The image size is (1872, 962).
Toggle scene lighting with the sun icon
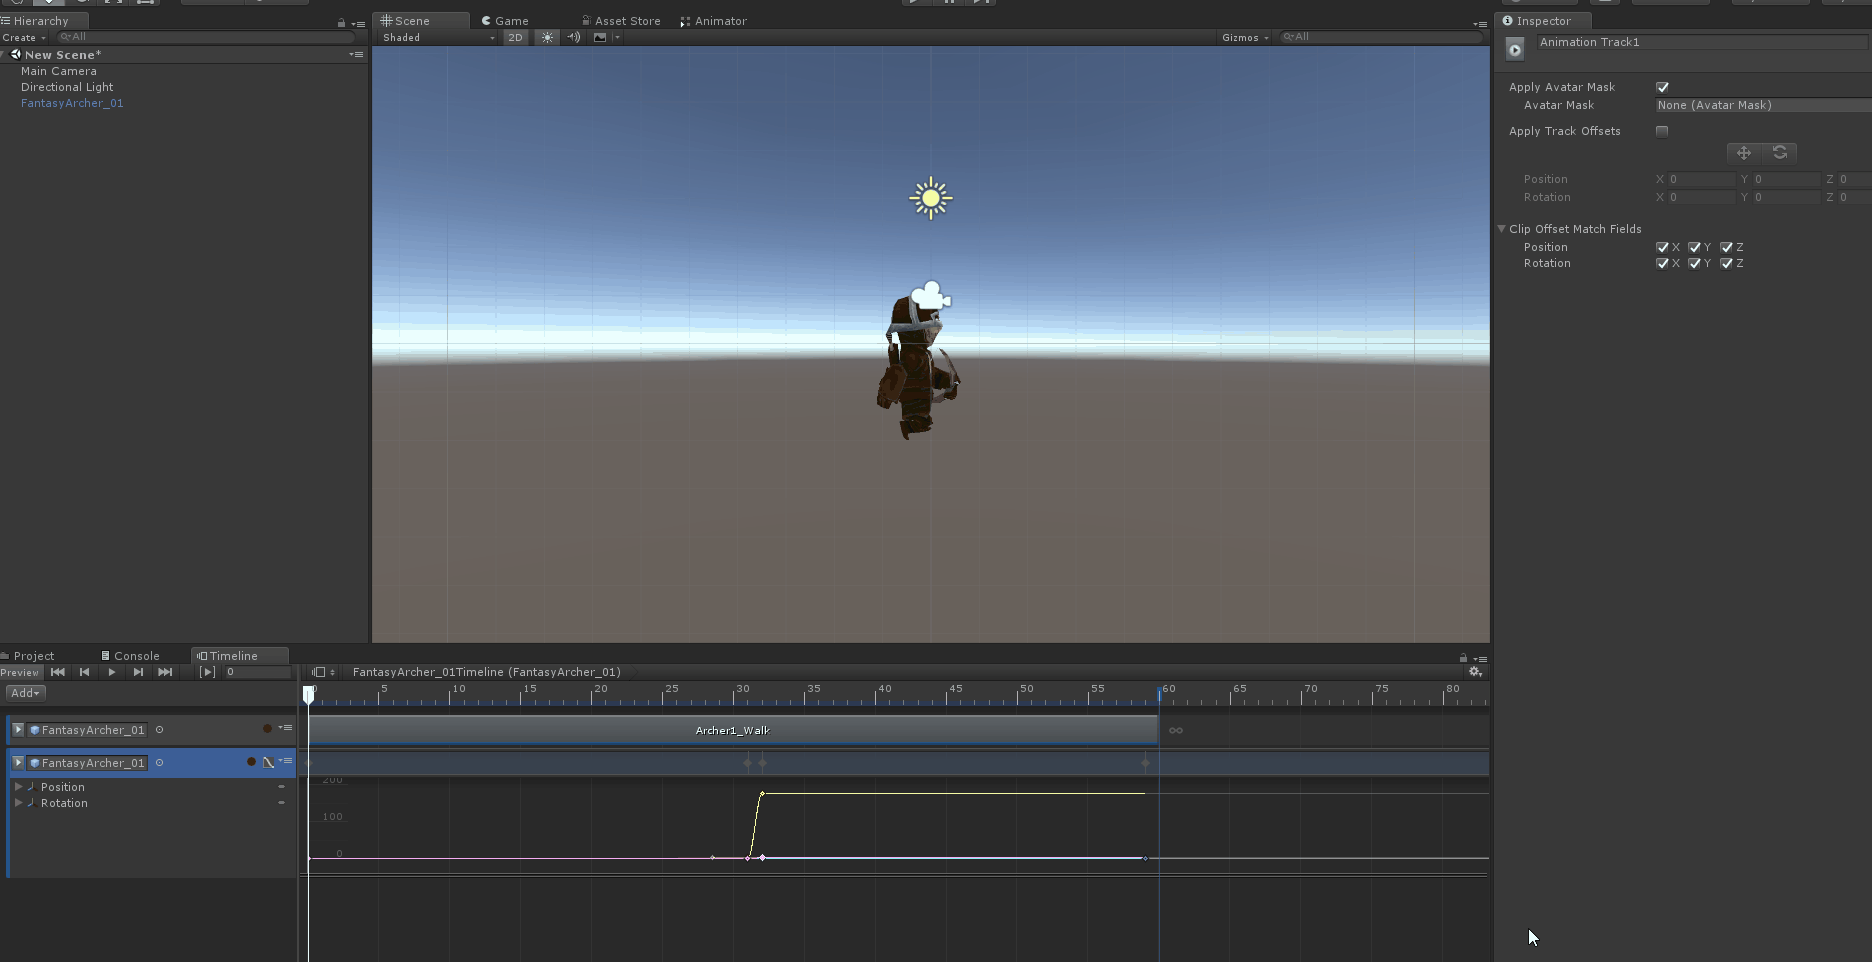[547, 37]
